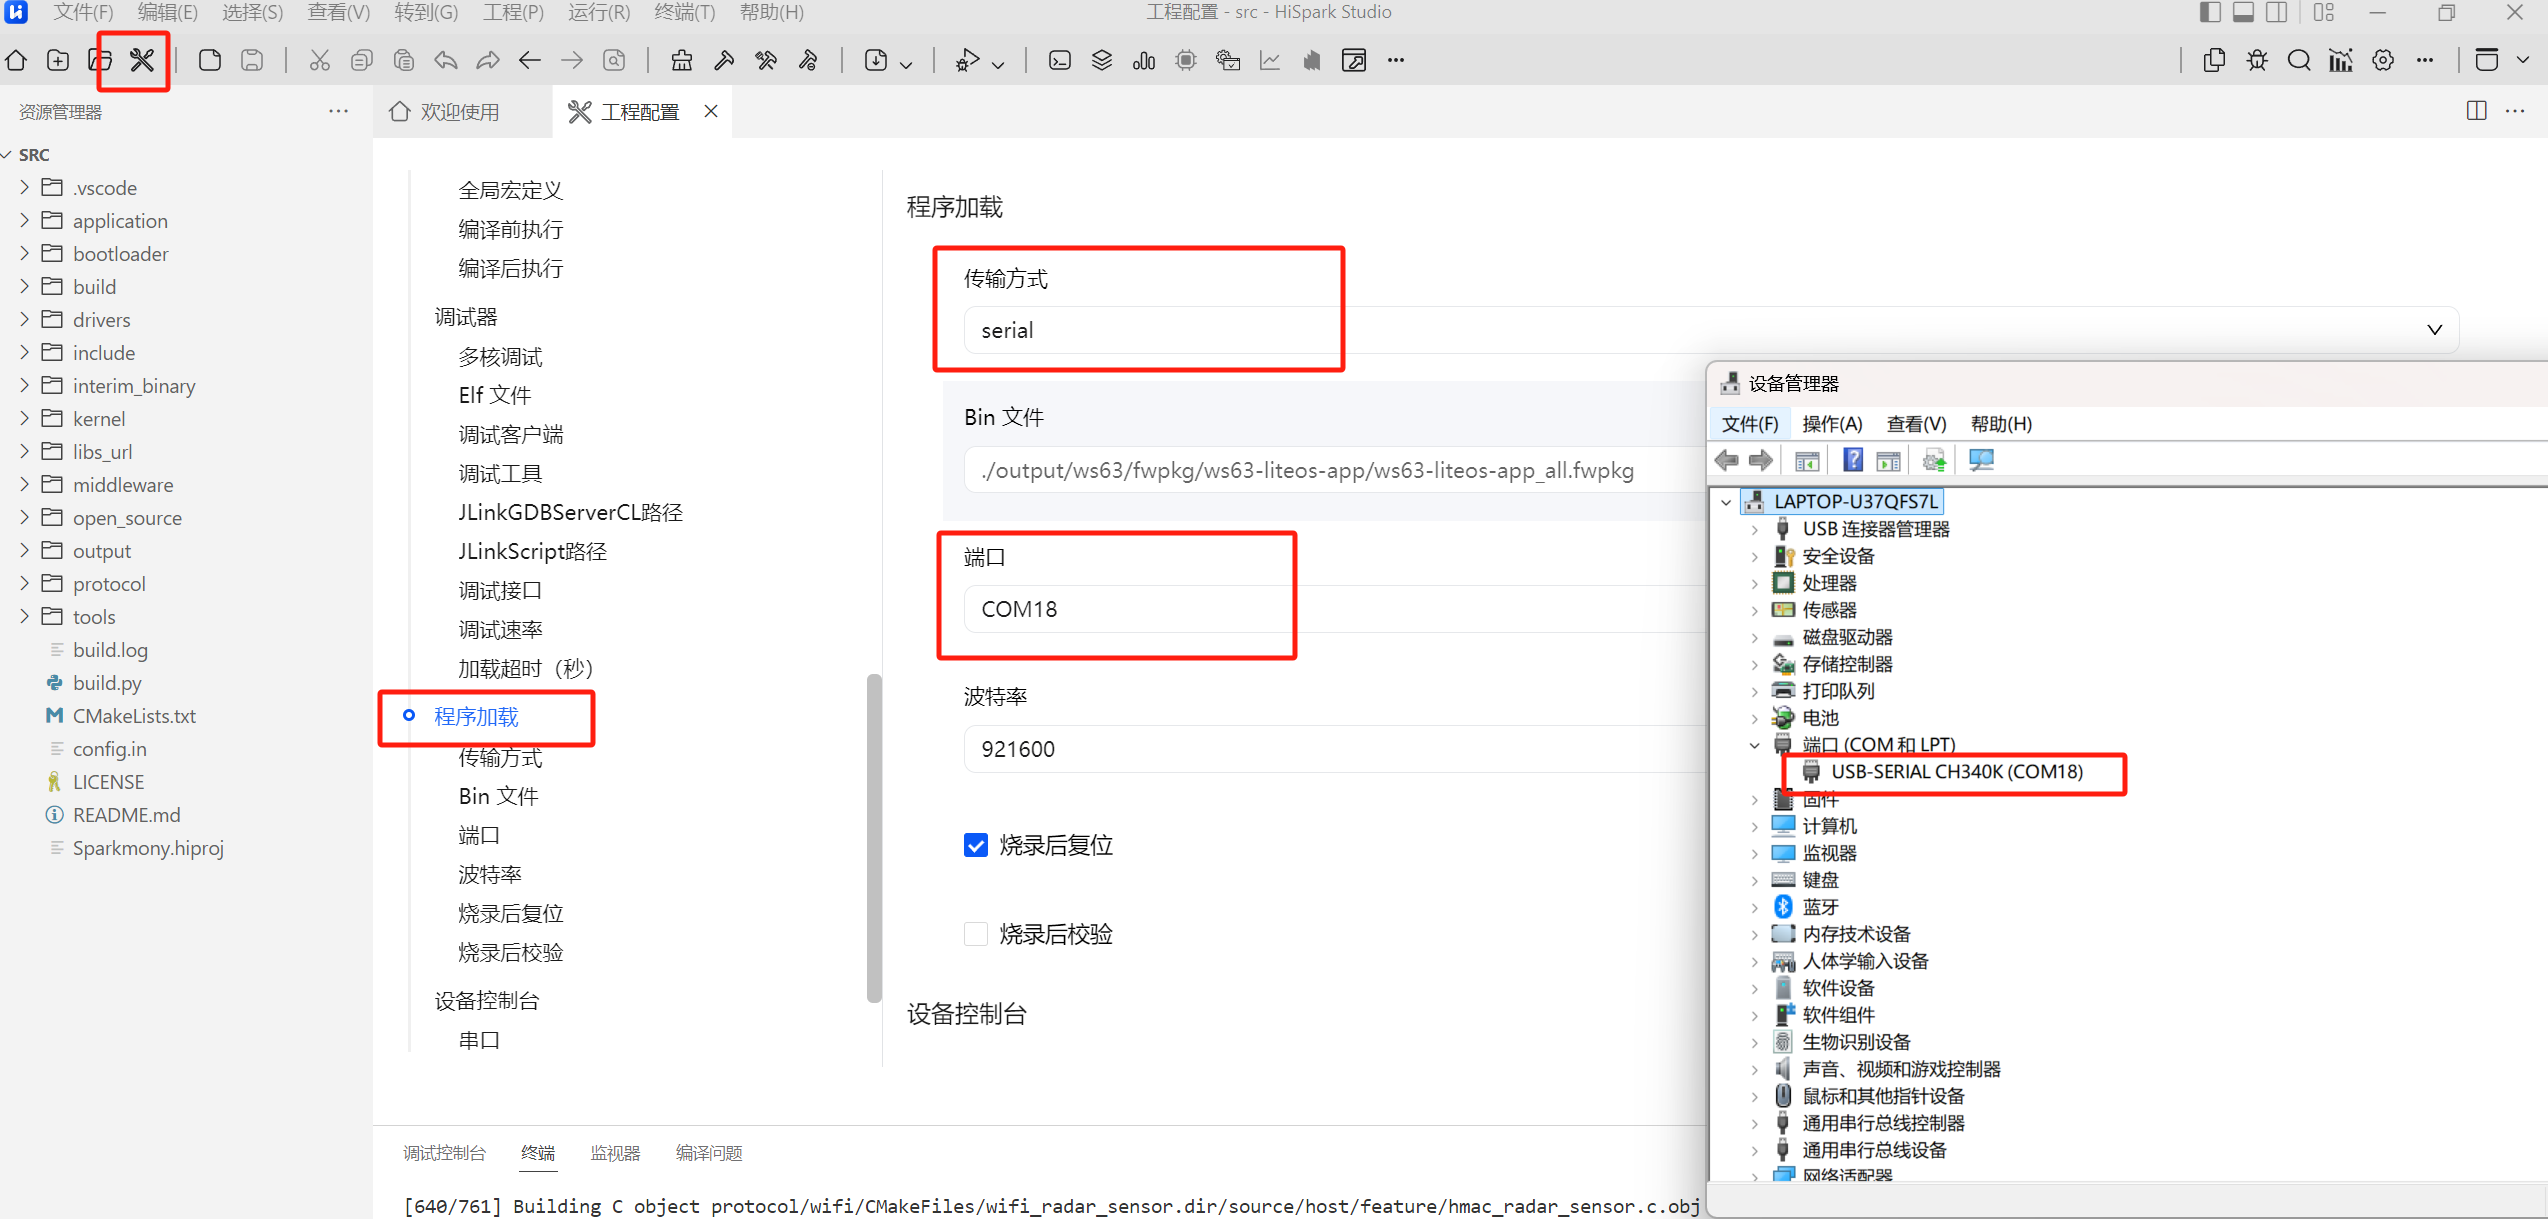This screenshot has height=1219, width=2548.
Task: Enable the 烧录后校验 checkbox
Action: pyautogui.click(x=976, y=934)
